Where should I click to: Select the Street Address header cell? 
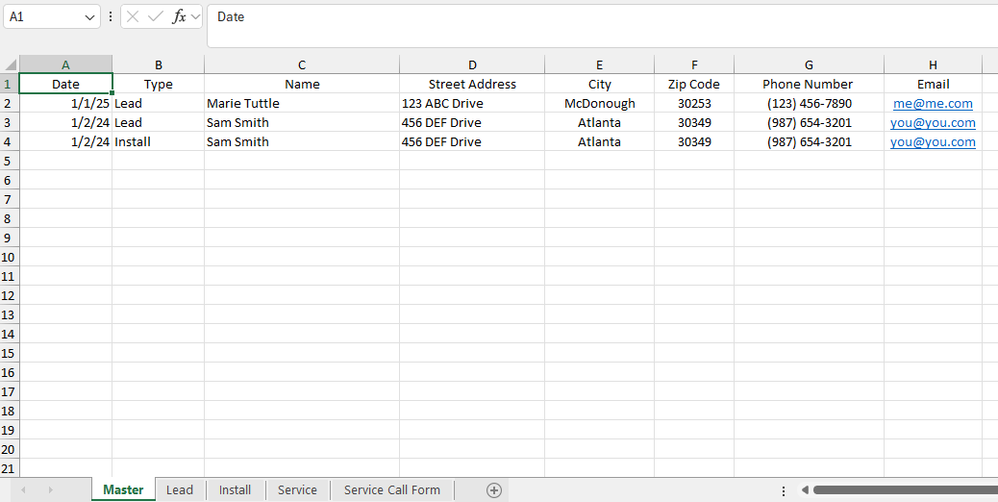tap(472, 84)
